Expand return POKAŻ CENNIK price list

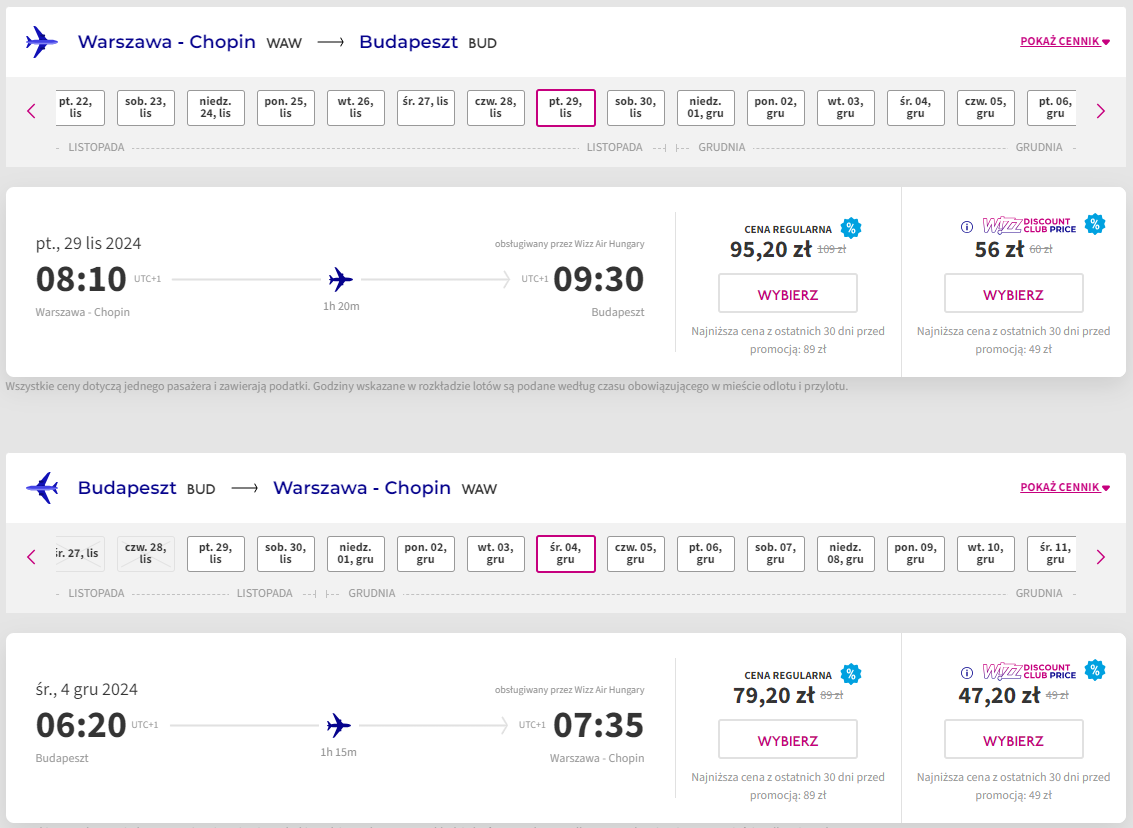[x=1064, y=487]
